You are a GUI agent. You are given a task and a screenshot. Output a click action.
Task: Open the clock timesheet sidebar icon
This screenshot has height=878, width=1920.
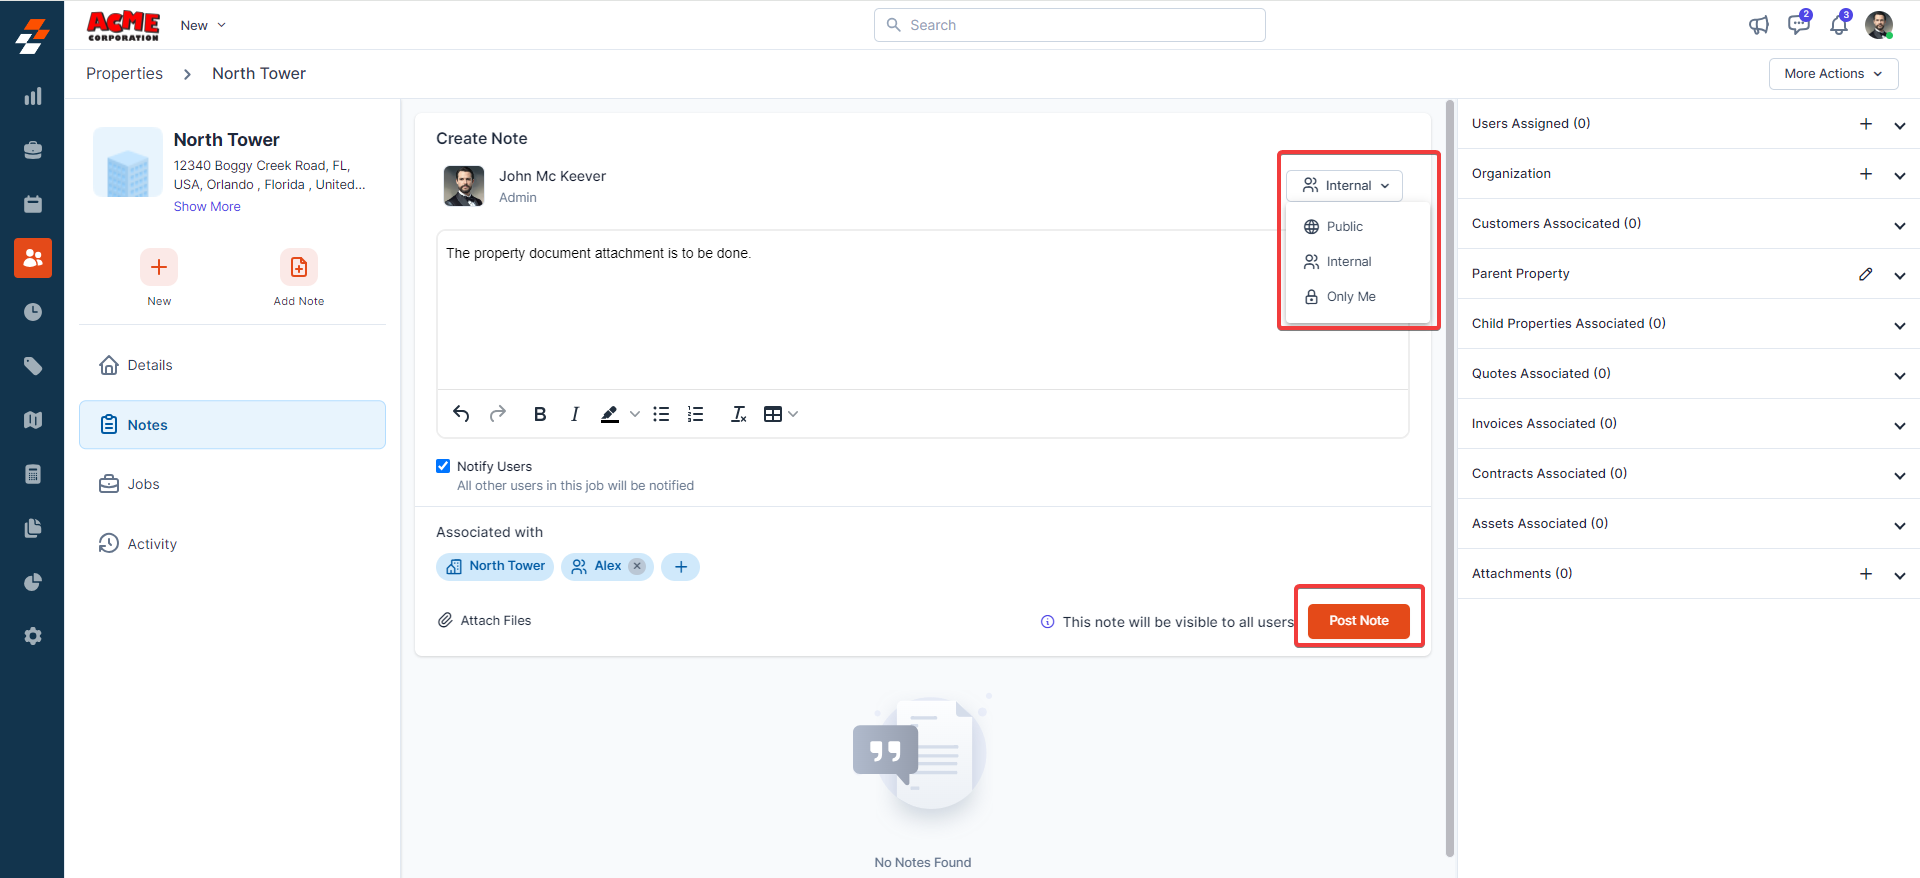(33, 312)
